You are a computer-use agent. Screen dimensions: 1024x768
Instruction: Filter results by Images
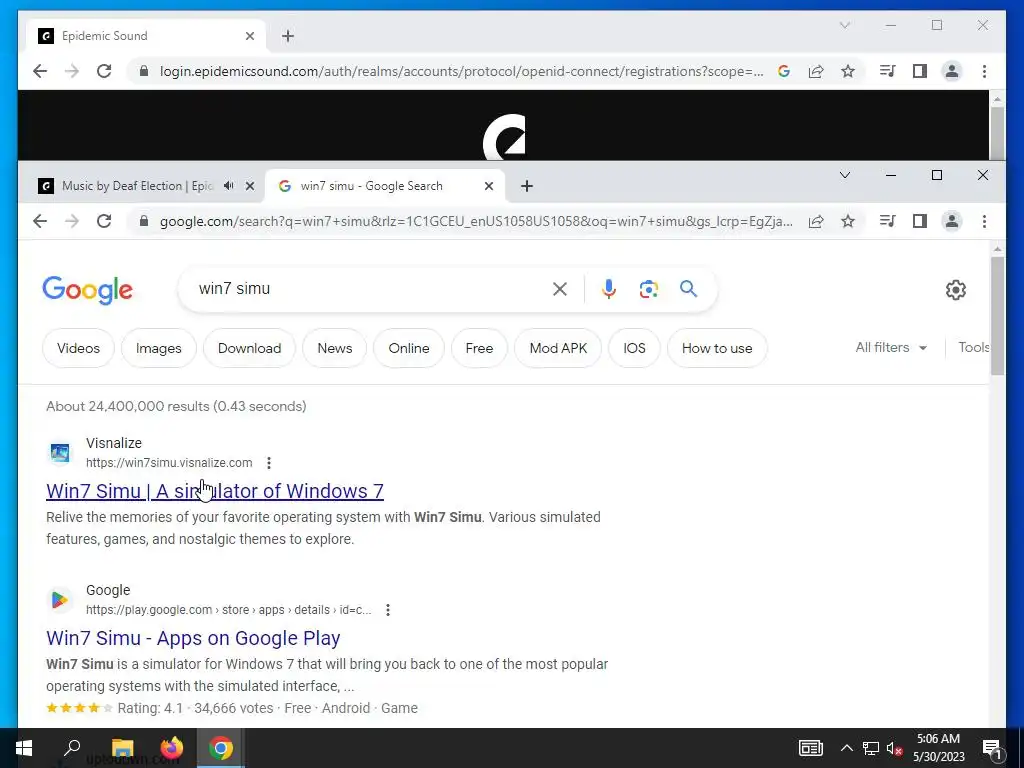tap(159, 348)
